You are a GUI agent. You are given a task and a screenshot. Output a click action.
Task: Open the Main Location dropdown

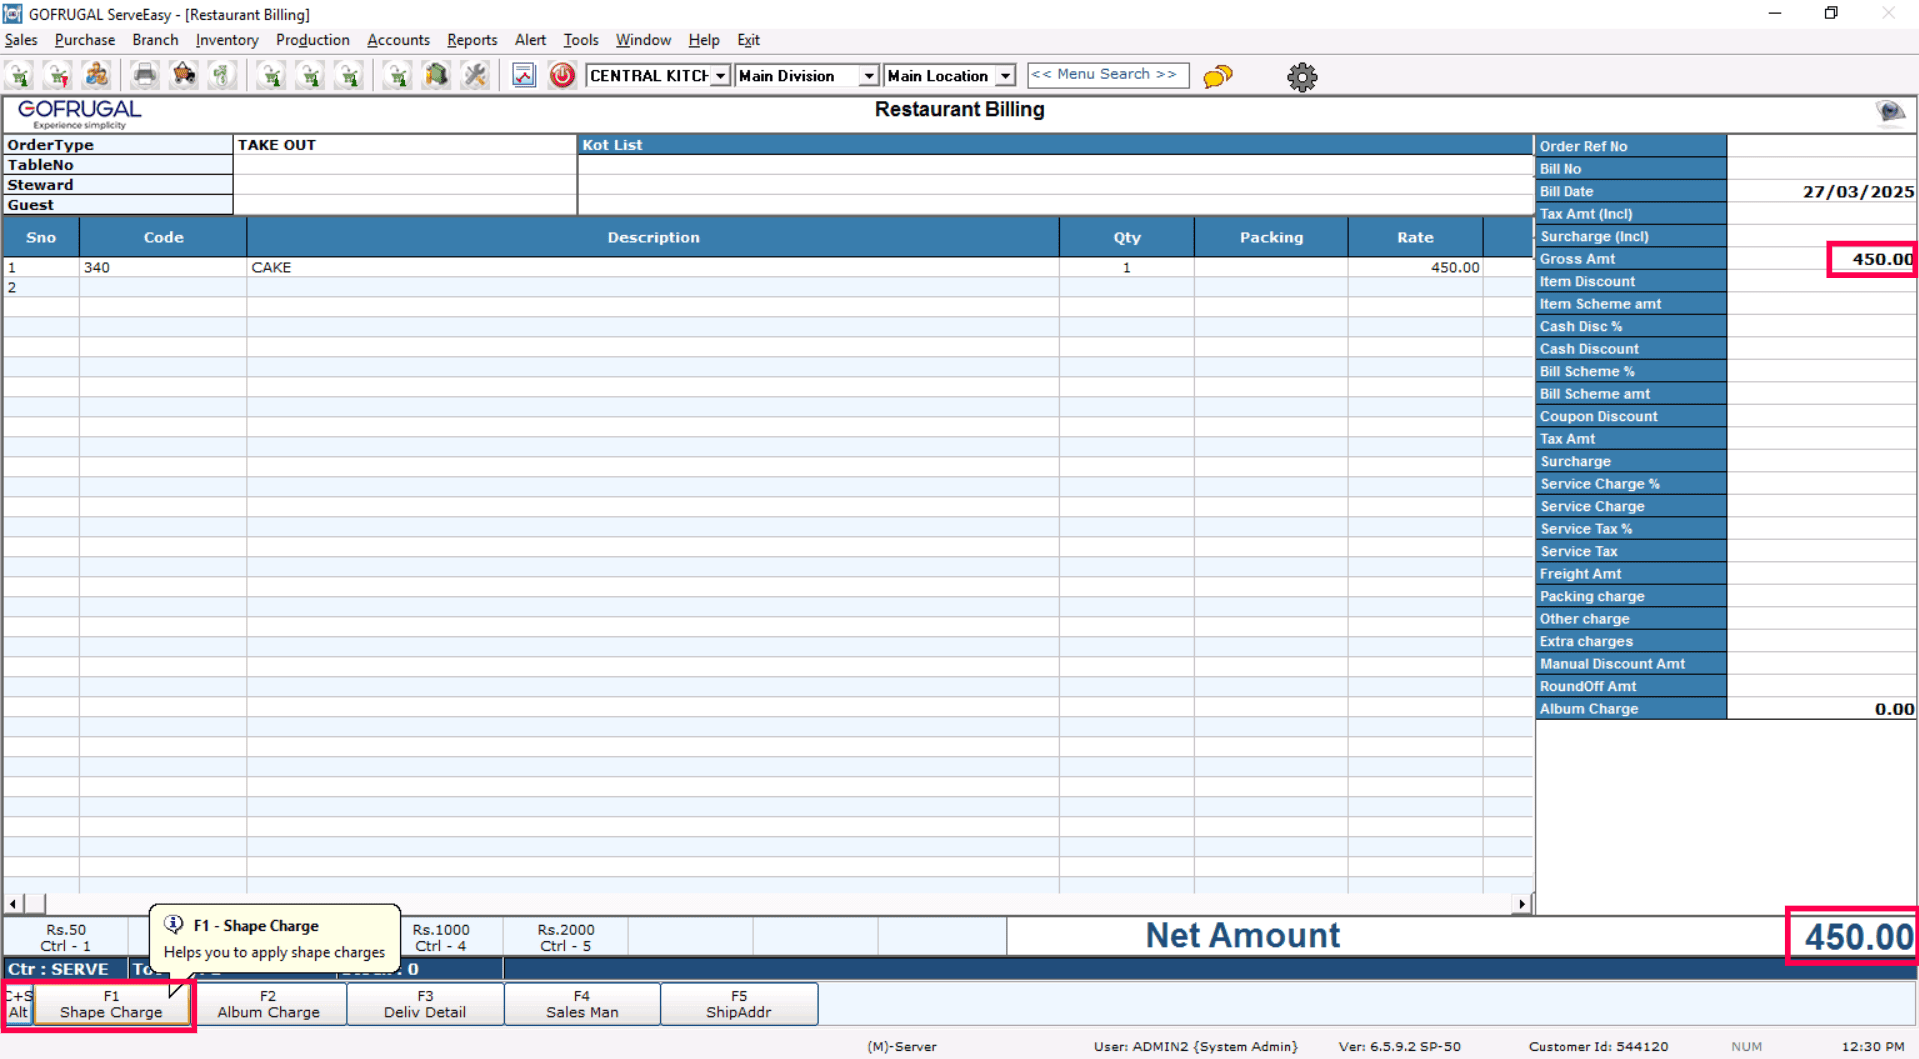(1005, 76)
